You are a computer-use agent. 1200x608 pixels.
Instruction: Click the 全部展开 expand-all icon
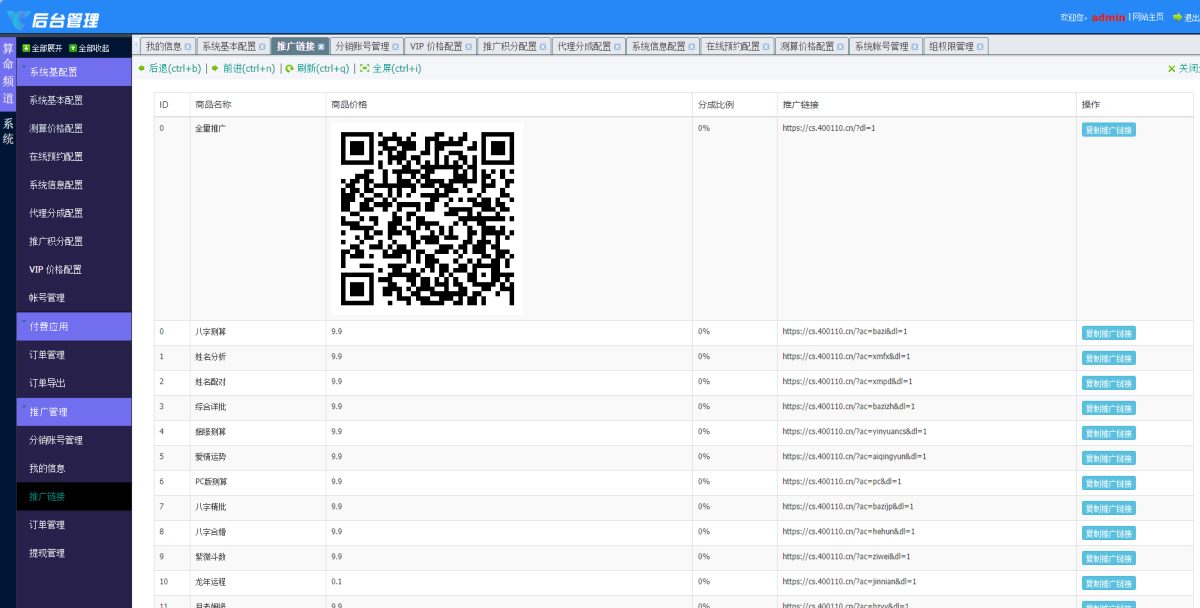(x=25, y=48)
